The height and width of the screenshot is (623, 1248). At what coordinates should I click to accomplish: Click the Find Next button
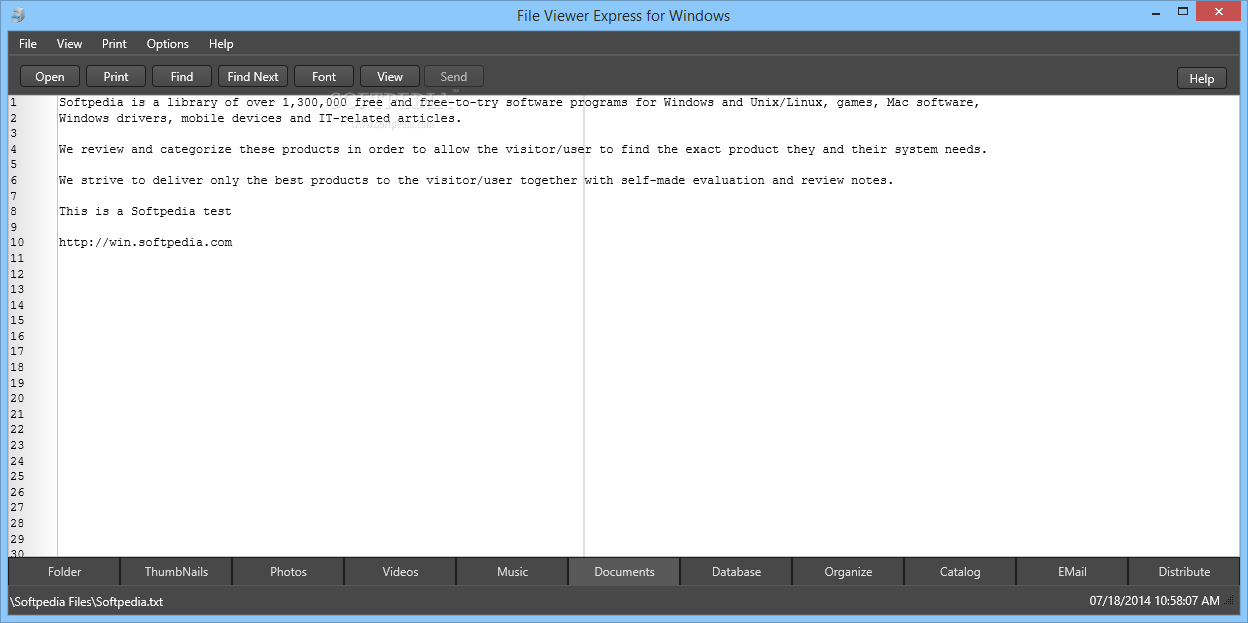click(253, 77)
